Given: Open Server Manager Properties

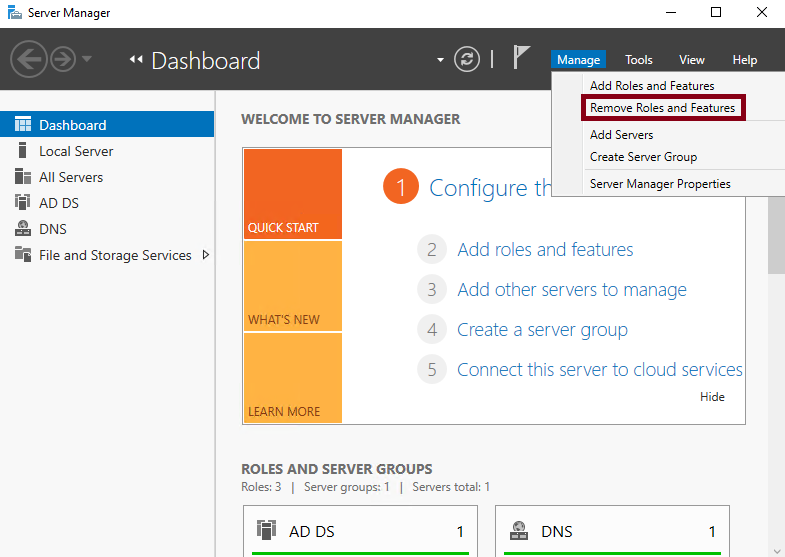Looking at the screenshot, I should coord(660,184).
